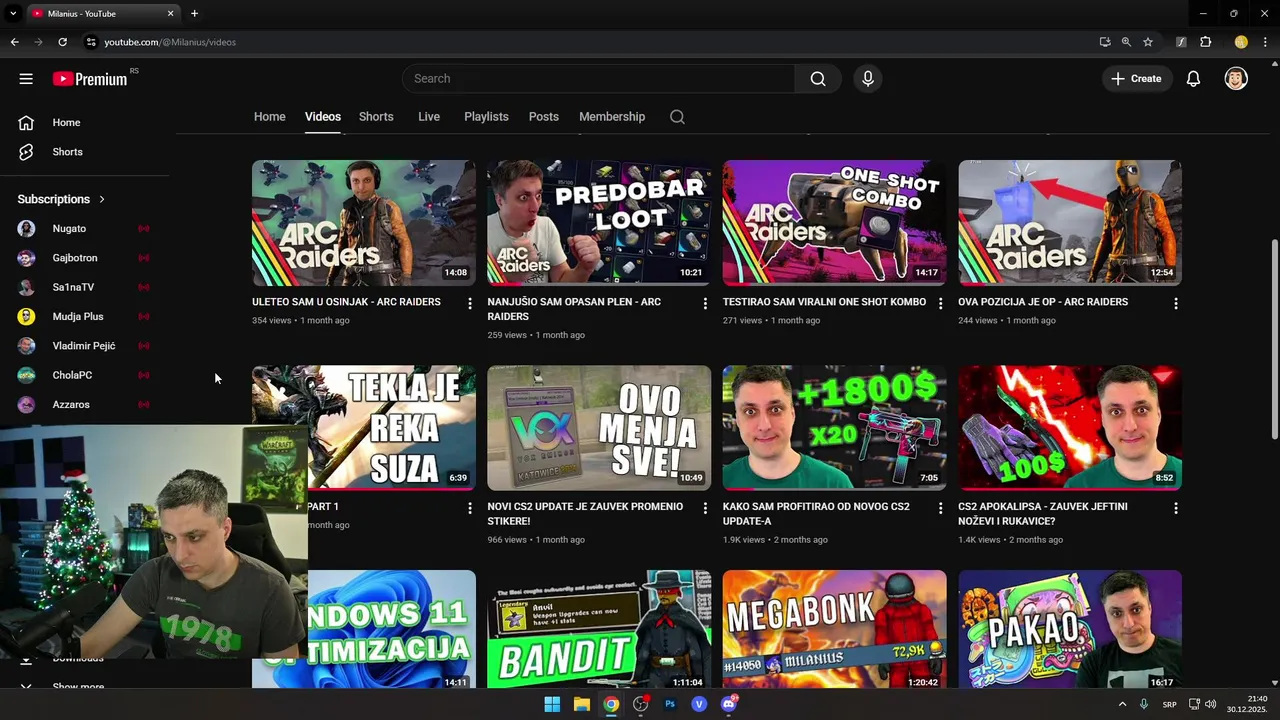This screenshot has height=720, width=1280.
Task: Open Discord from the taskbar
Action: (x=729, y=704)
